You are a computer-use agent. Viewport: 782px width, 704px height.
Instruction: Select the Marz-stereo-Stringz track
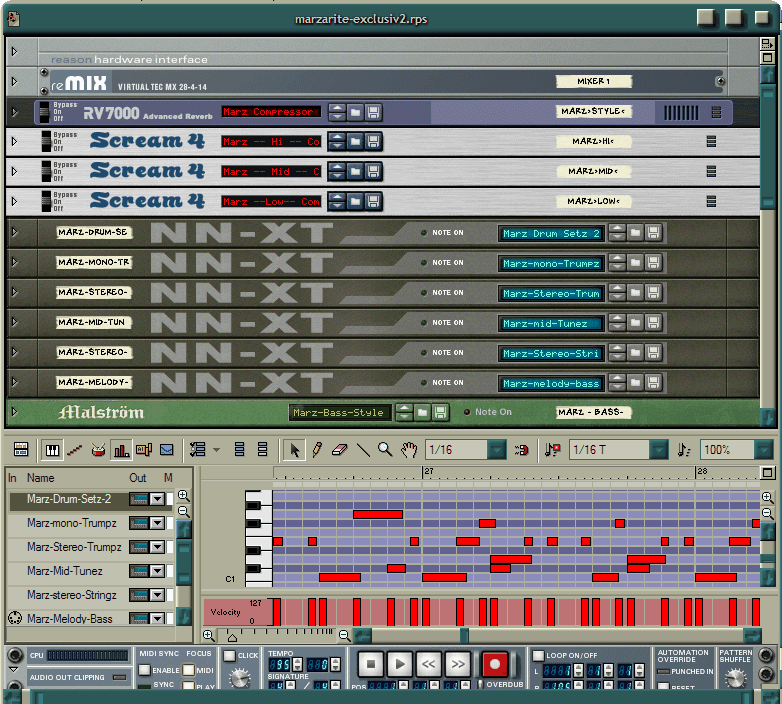pos(72,595)
